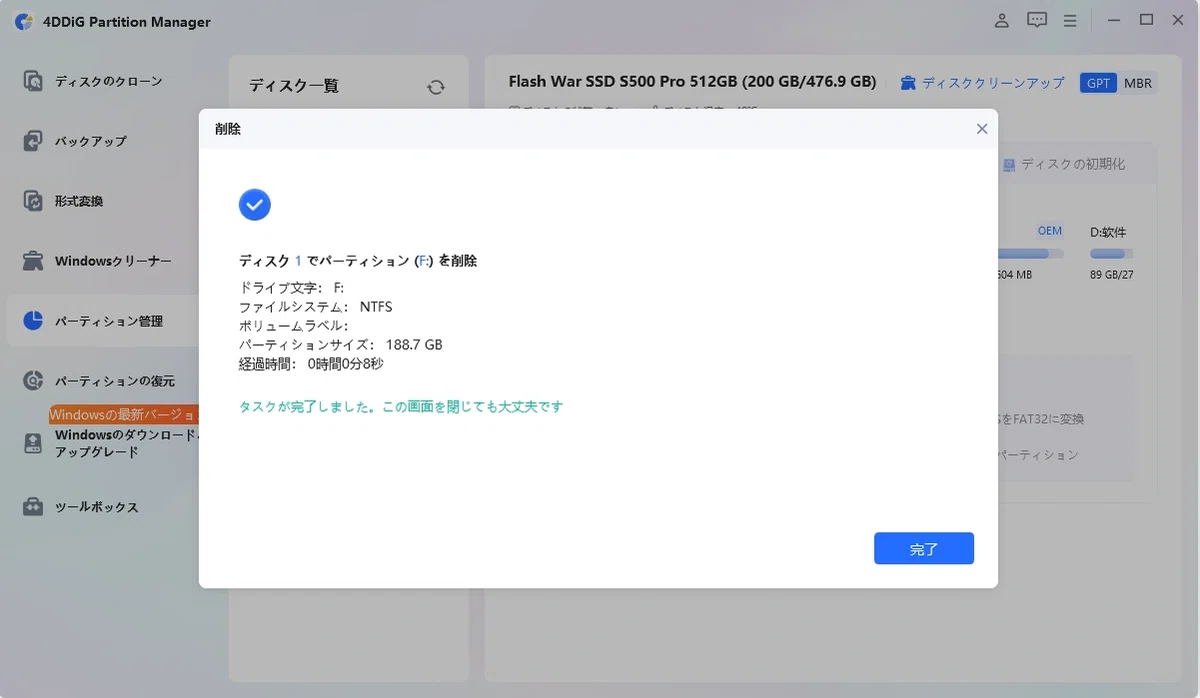Click the toolbox sidebar icon
Screen dimensions: 1200x698
click(x=33, y=507)
